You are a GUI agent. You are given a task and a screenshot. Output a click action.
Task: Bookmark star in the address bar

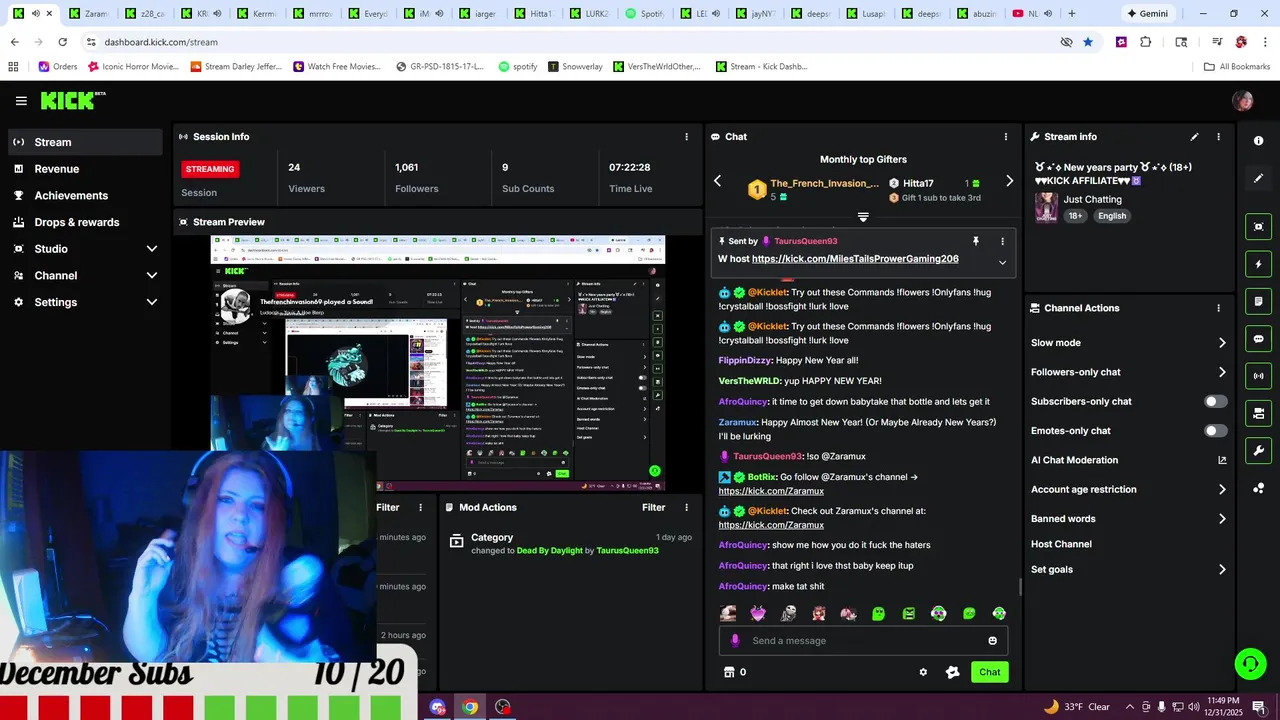(x=1087, y=42)
